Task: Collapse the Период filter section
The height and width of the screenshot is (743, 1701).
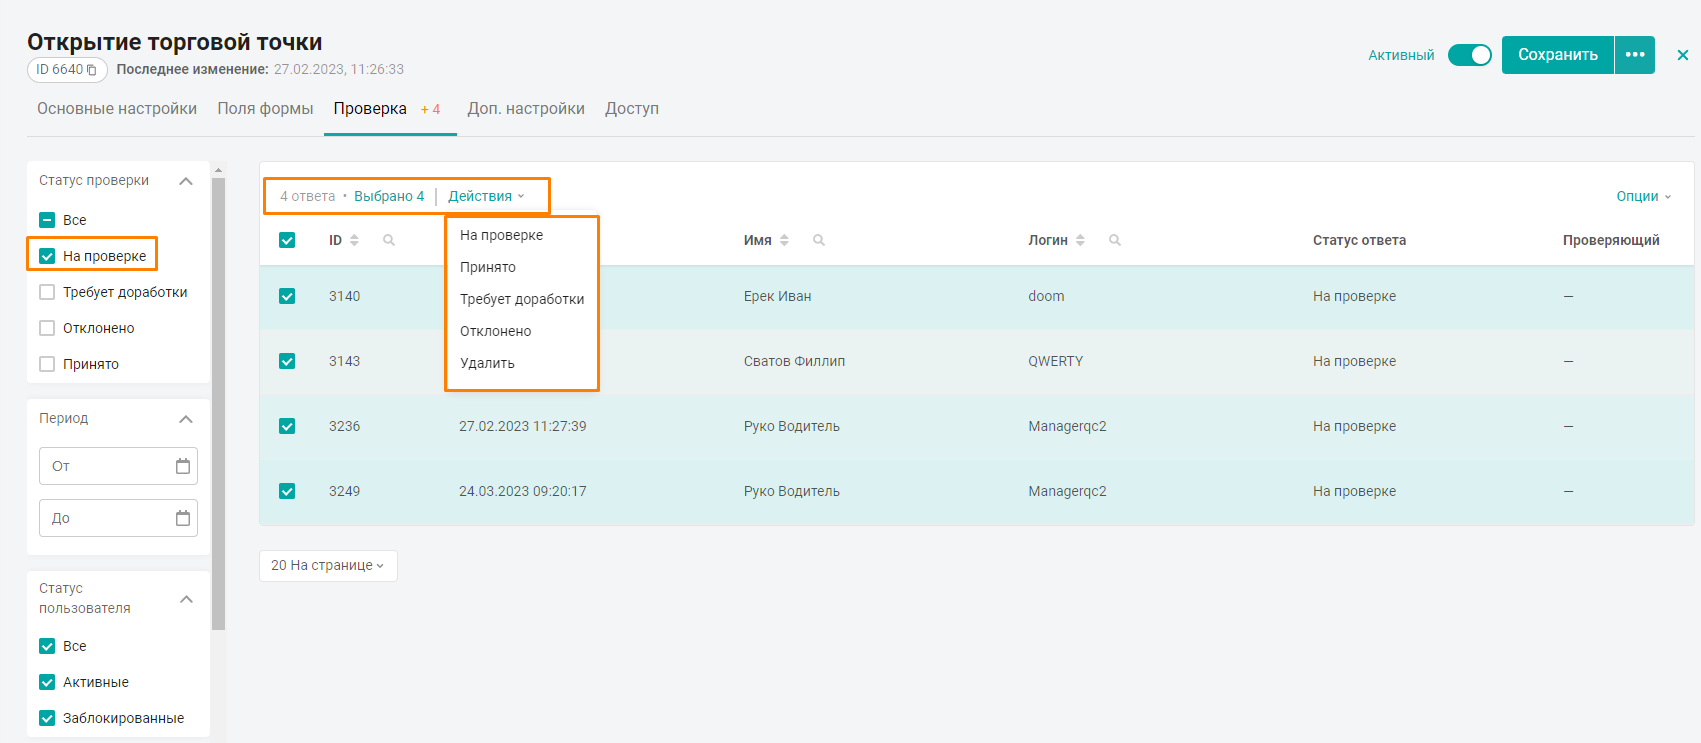Action: 186,419
